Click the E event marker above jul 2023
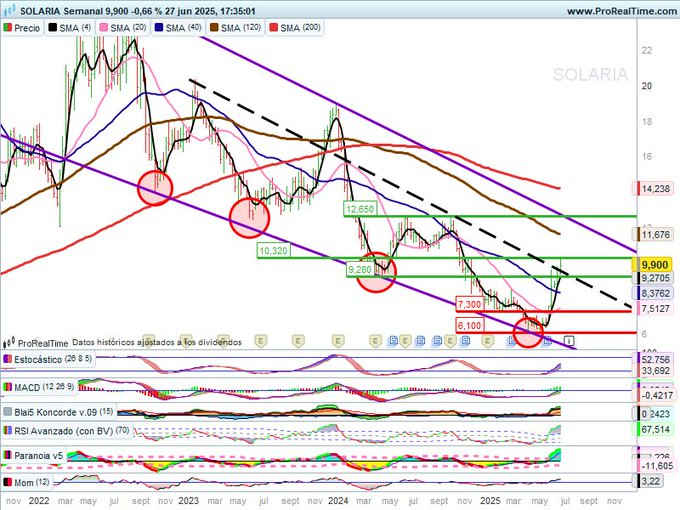680x510 pixels. [260, 341]
